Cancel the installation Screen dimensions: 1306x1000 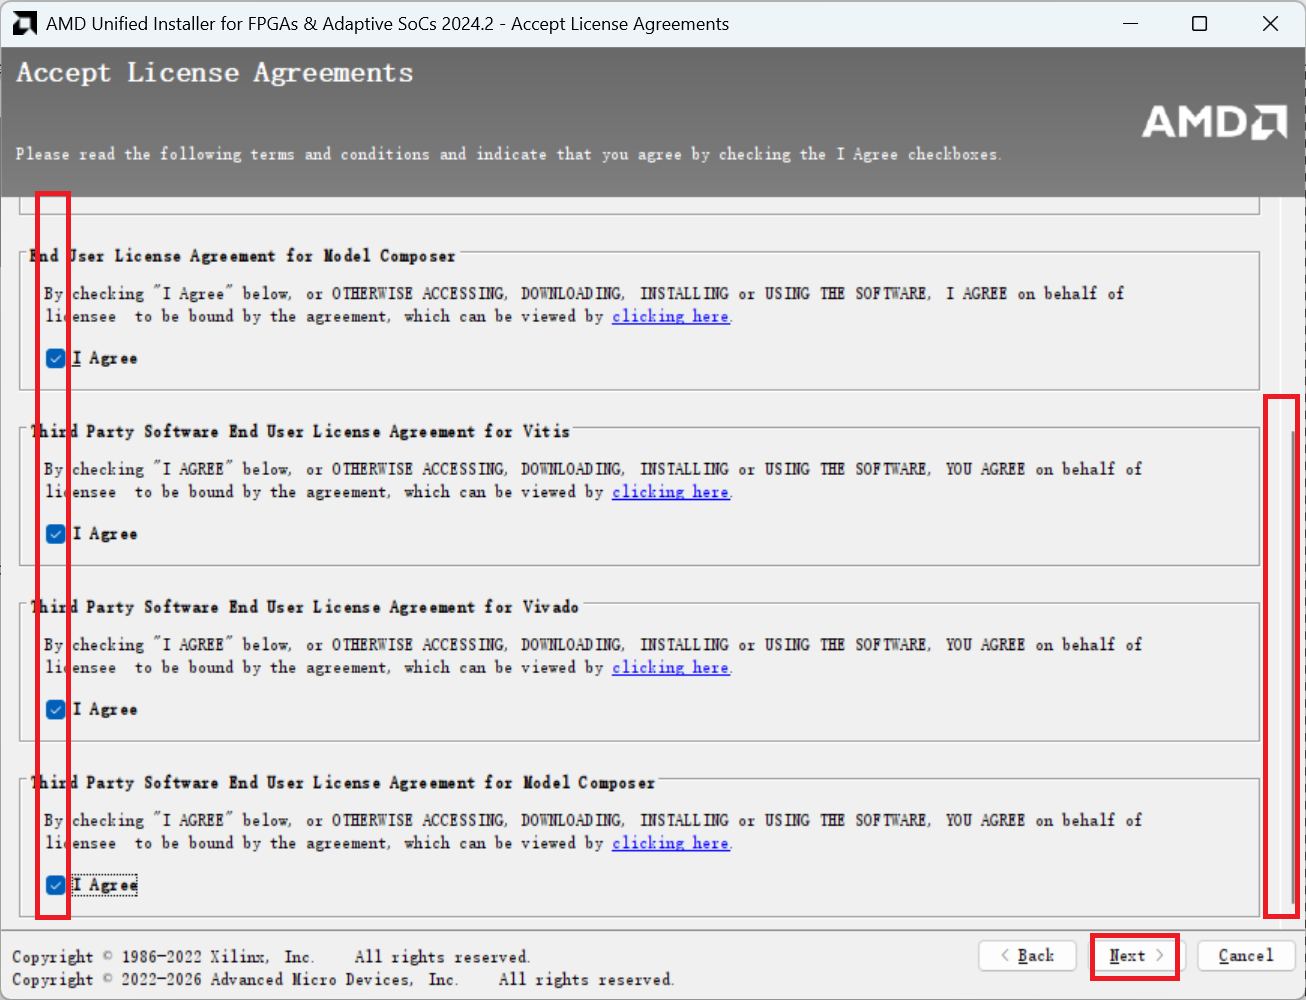coord(1245,956)
